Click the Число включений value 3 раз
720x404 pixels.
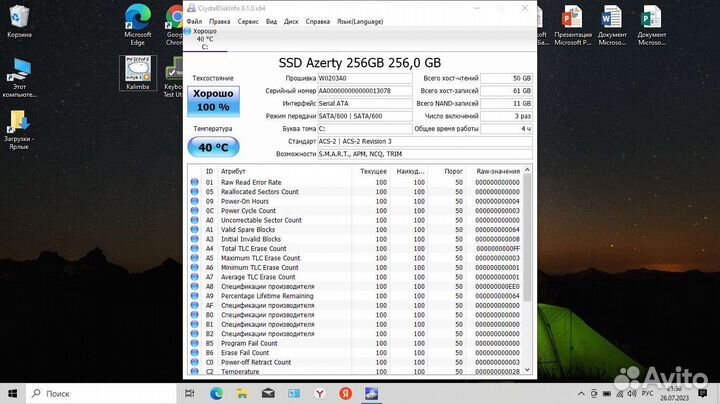(x=506, y=116)
